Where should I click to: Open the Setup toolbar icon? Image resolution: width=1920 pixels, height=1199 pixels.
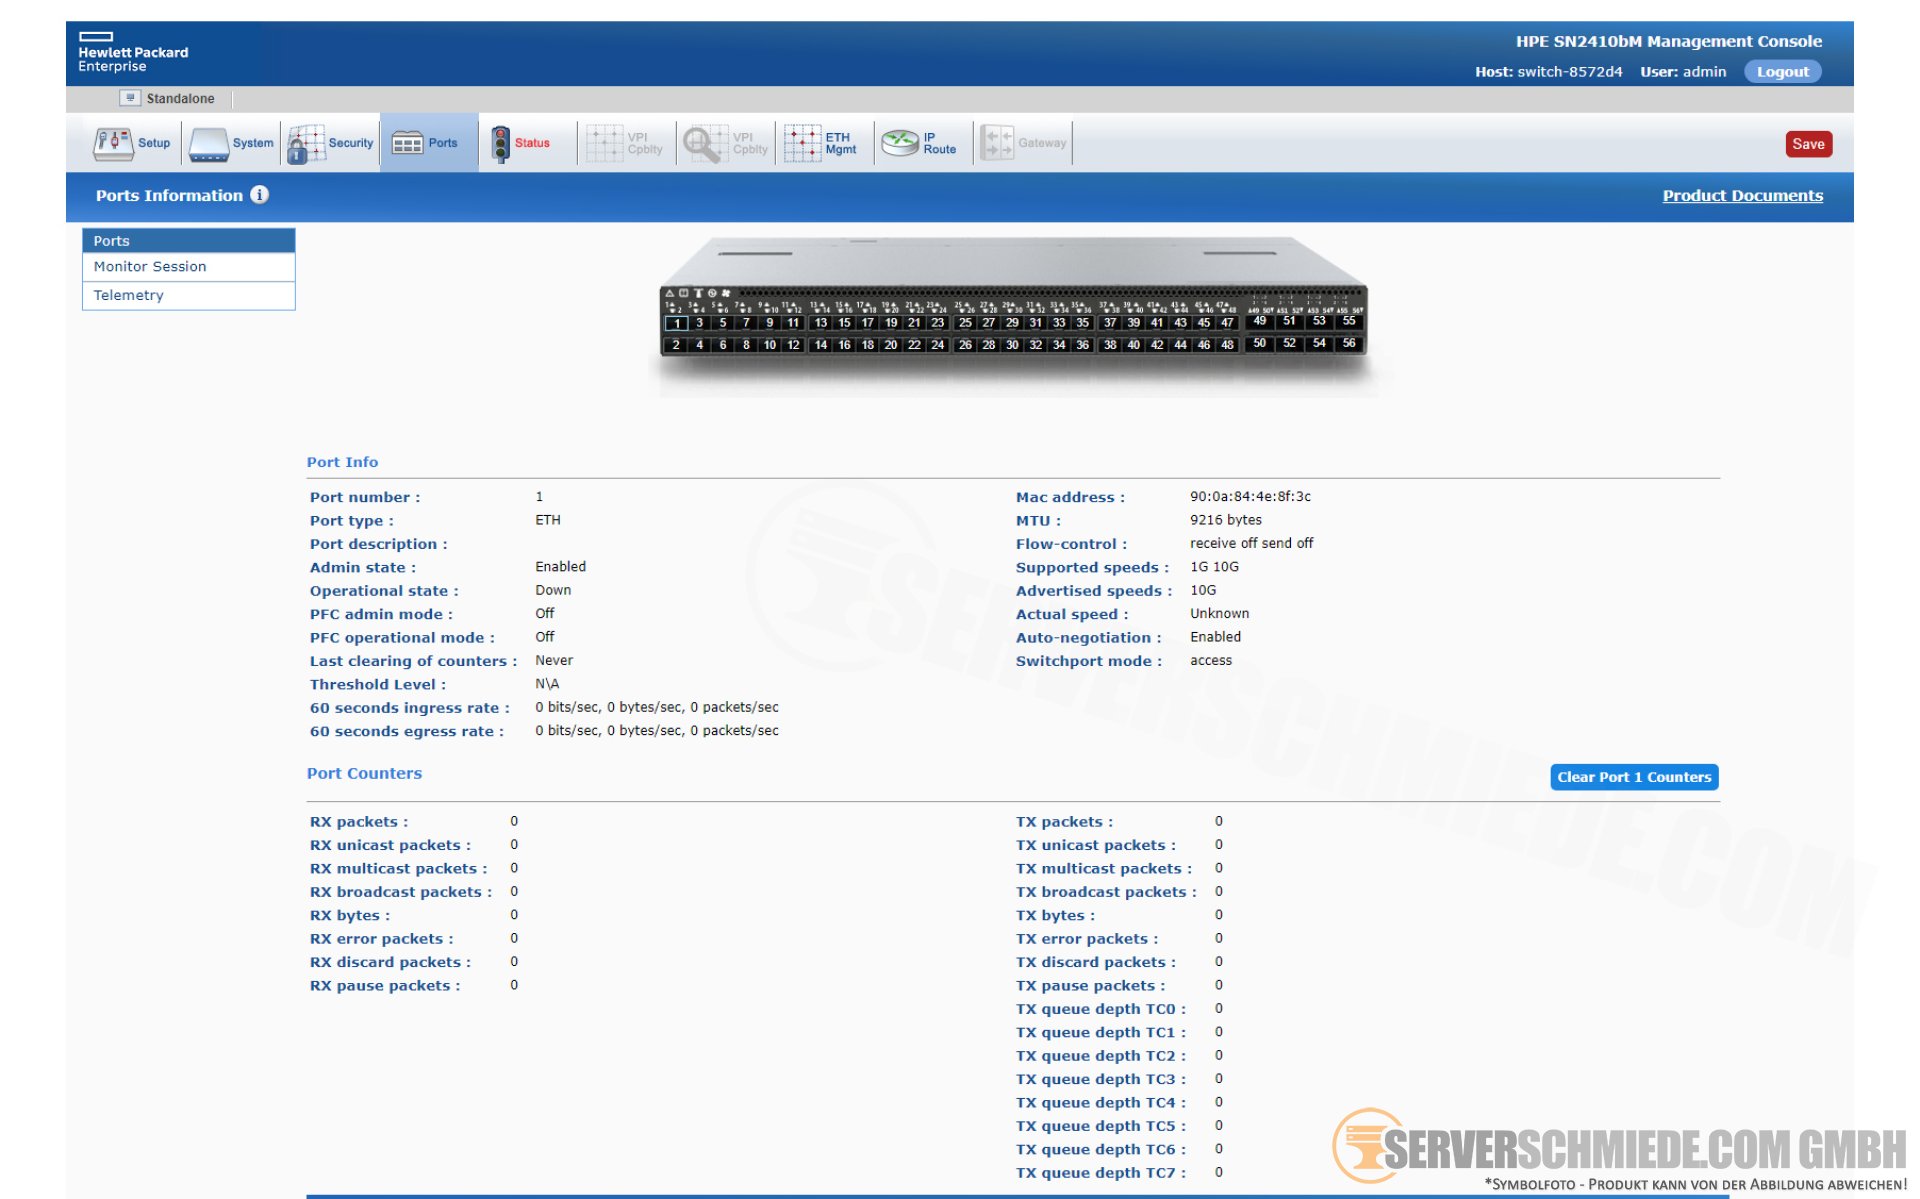132,143
